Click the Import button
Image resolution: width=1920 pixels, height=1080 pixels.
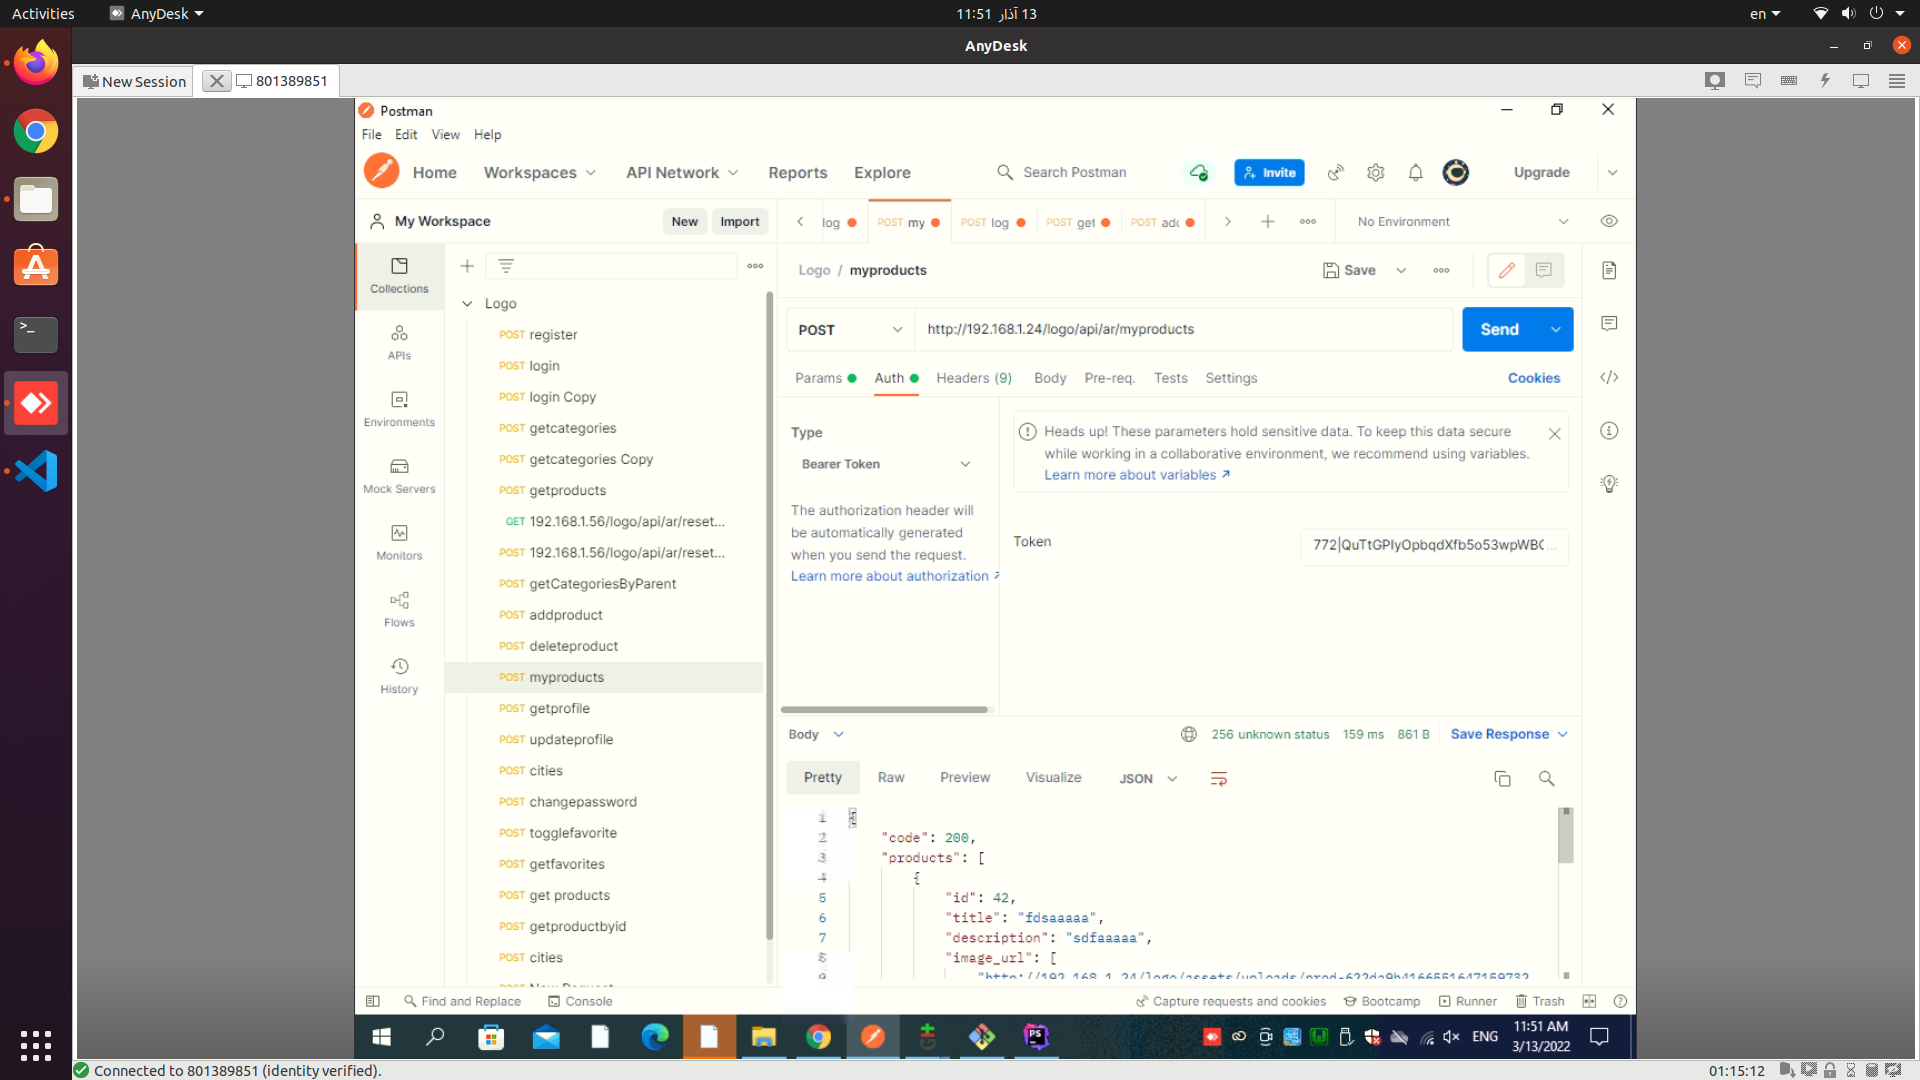pos(740,221)
